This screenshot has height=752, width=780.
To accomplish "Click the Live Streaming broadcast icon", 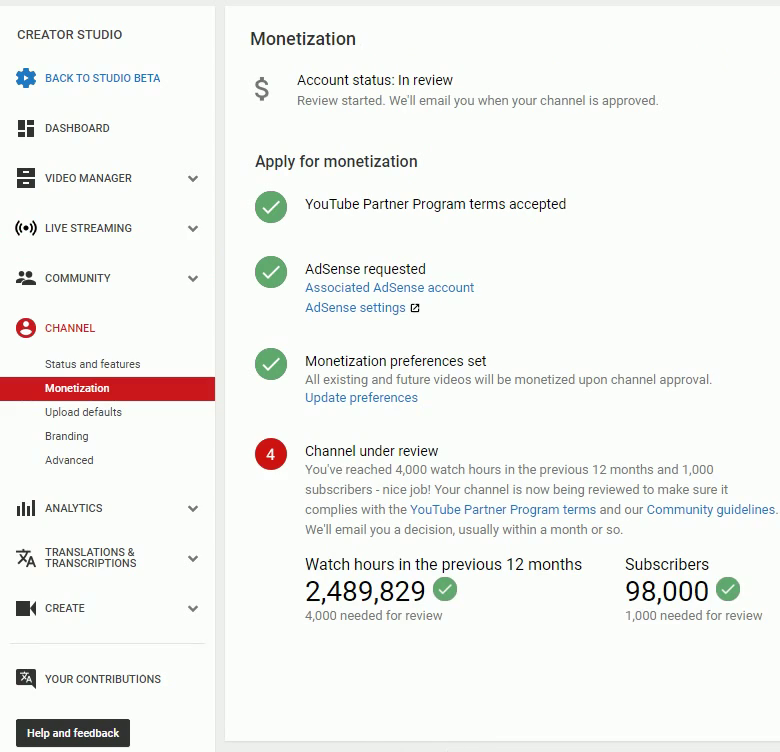I will (26, 228).
